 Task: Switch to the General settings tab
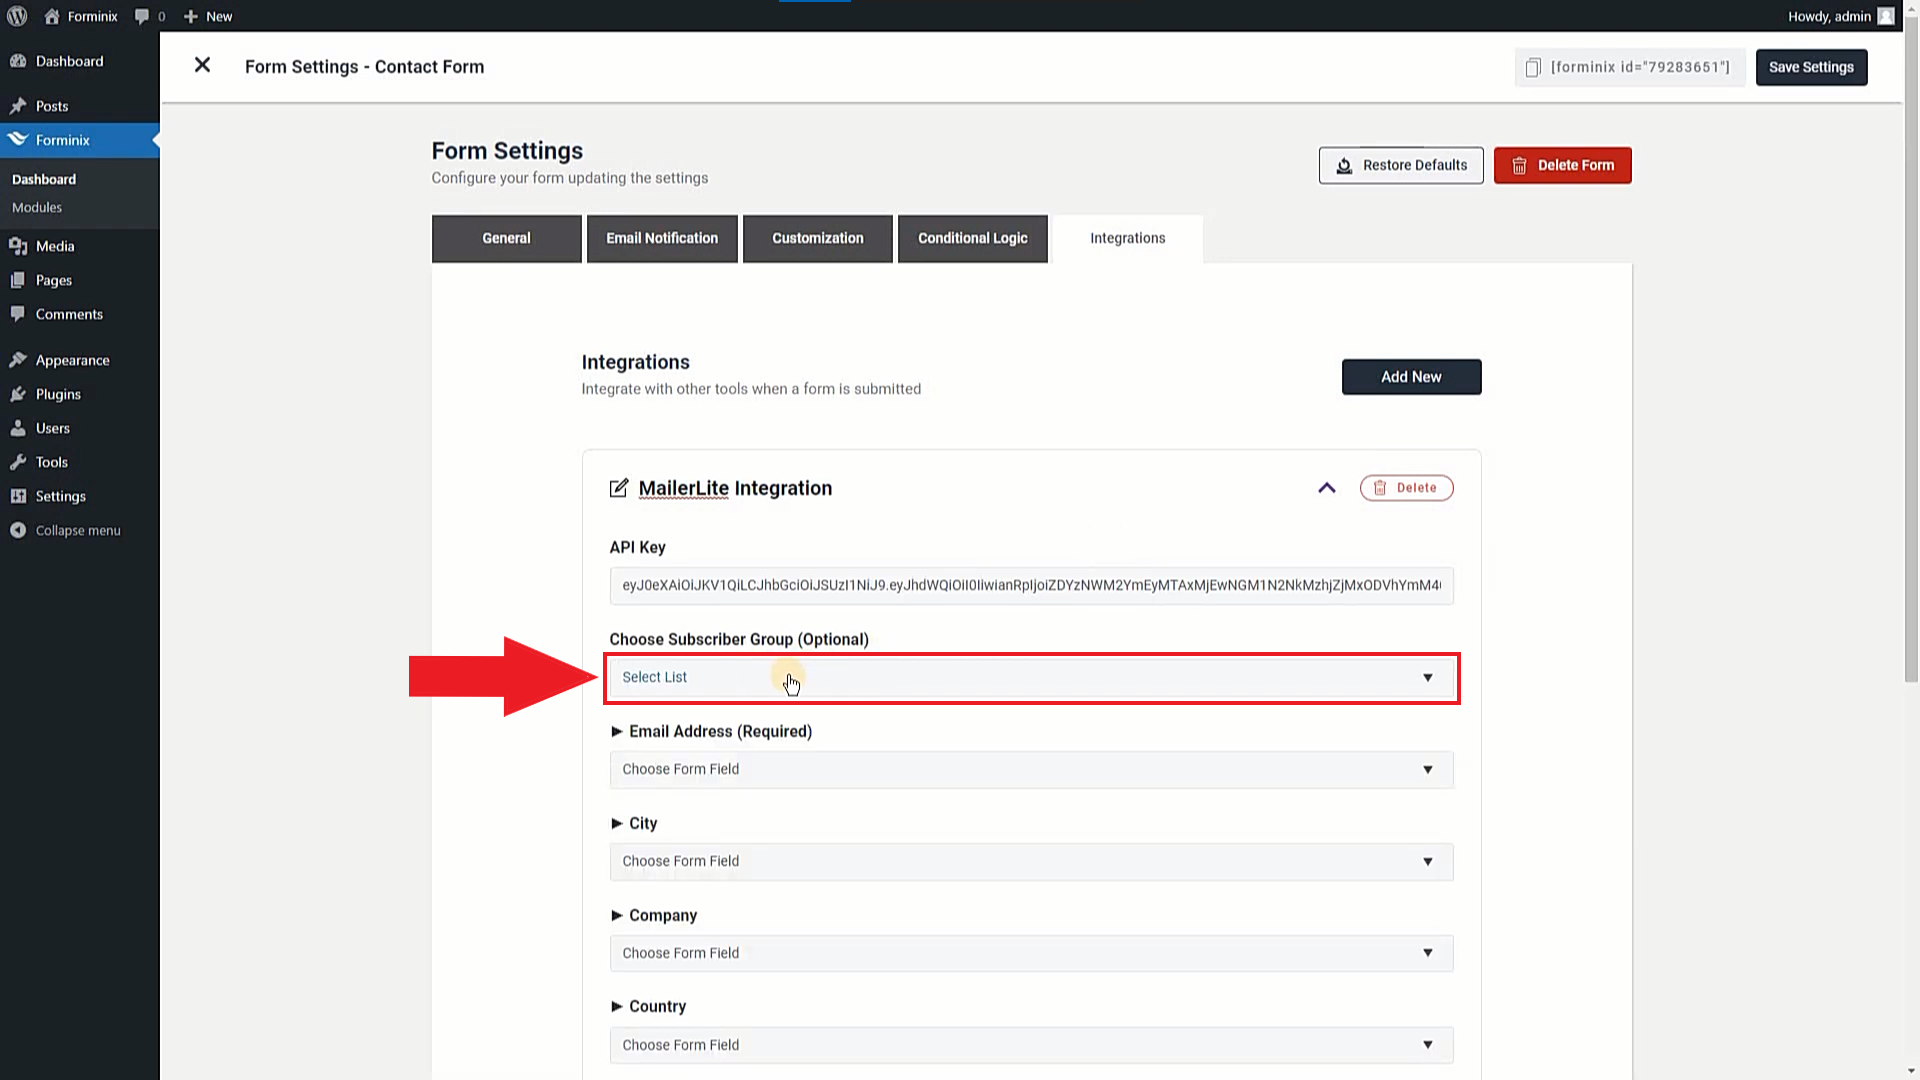tap(505, 237)
